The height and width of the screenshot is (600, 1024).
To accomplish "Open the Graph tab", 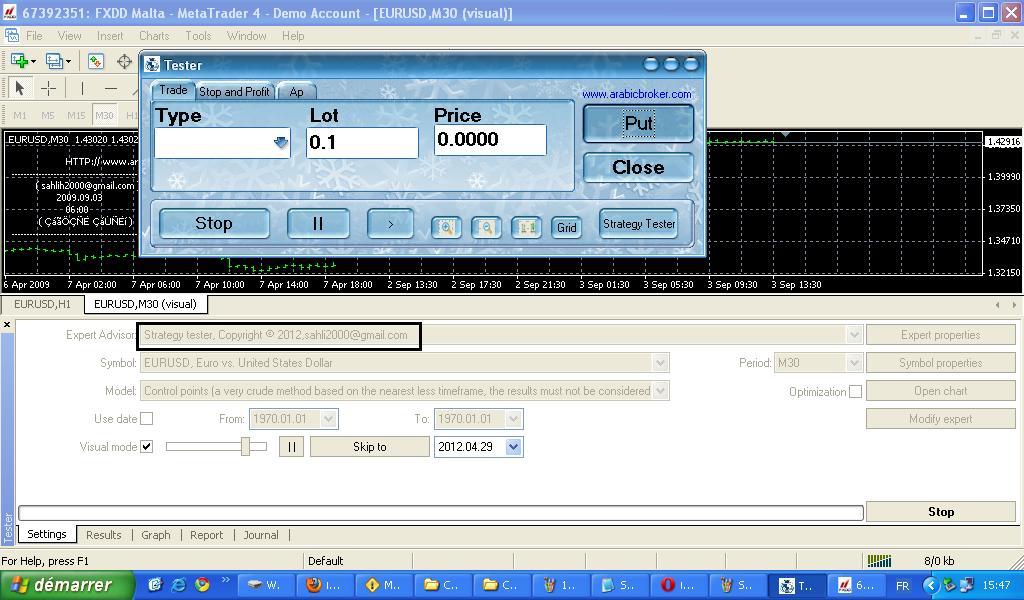I will click(155, 535).
